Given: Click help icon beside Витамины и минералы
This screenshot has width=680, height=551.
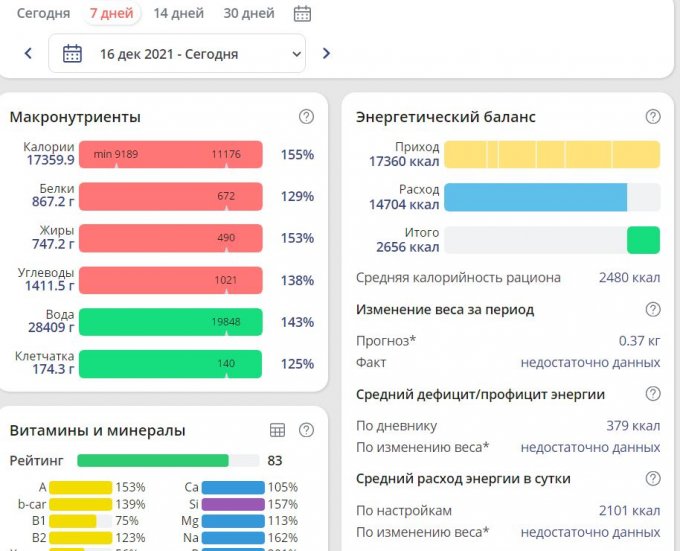Looking at the screenshot, I should pyautogui.click(x=307, y=430).
